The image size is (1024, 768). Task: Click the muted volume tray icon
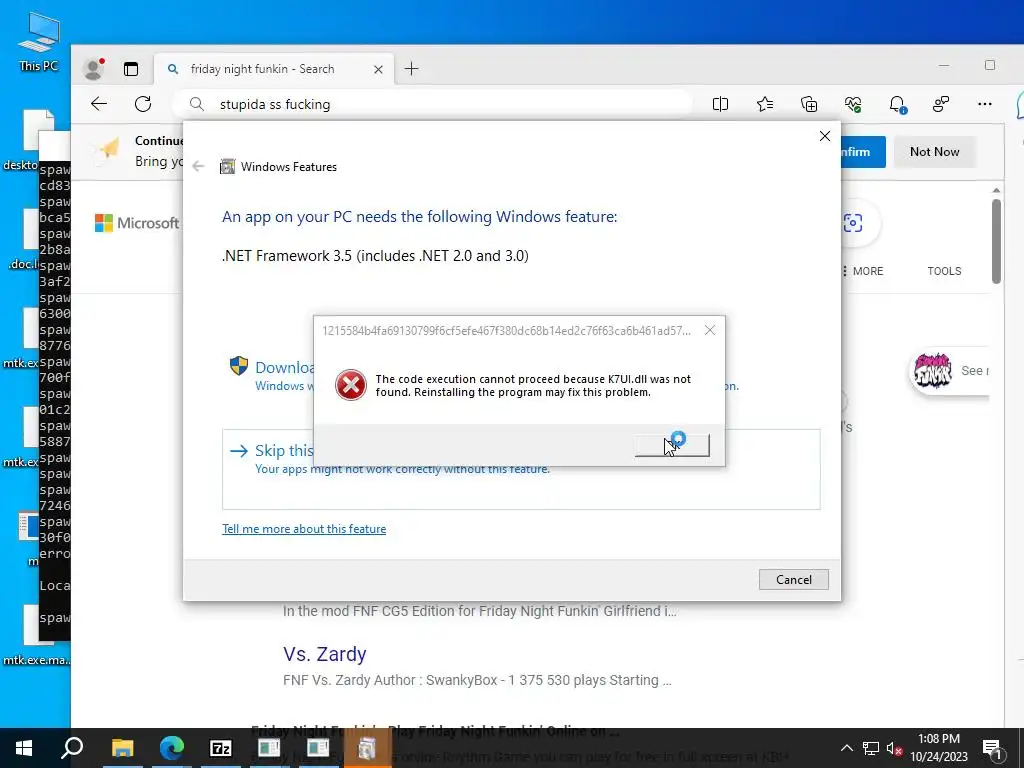(x=895, y=748)
